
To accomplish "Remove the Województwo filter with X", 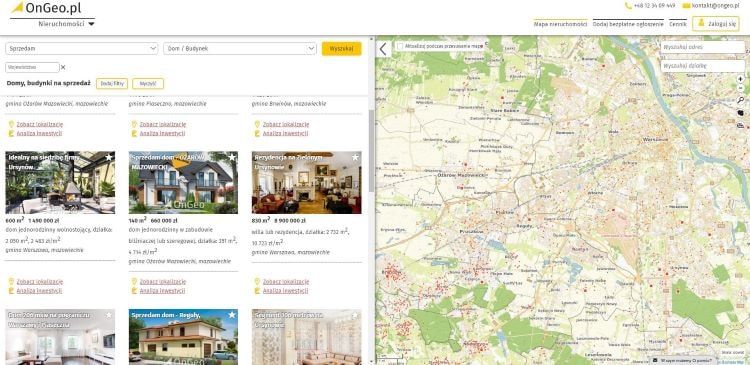I will 63,67.
